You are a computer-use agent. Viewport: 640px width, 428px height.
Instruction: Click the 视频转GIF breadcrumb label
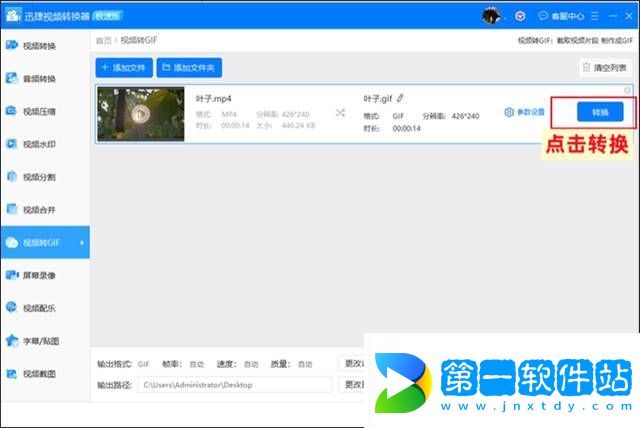click(139, 40)
